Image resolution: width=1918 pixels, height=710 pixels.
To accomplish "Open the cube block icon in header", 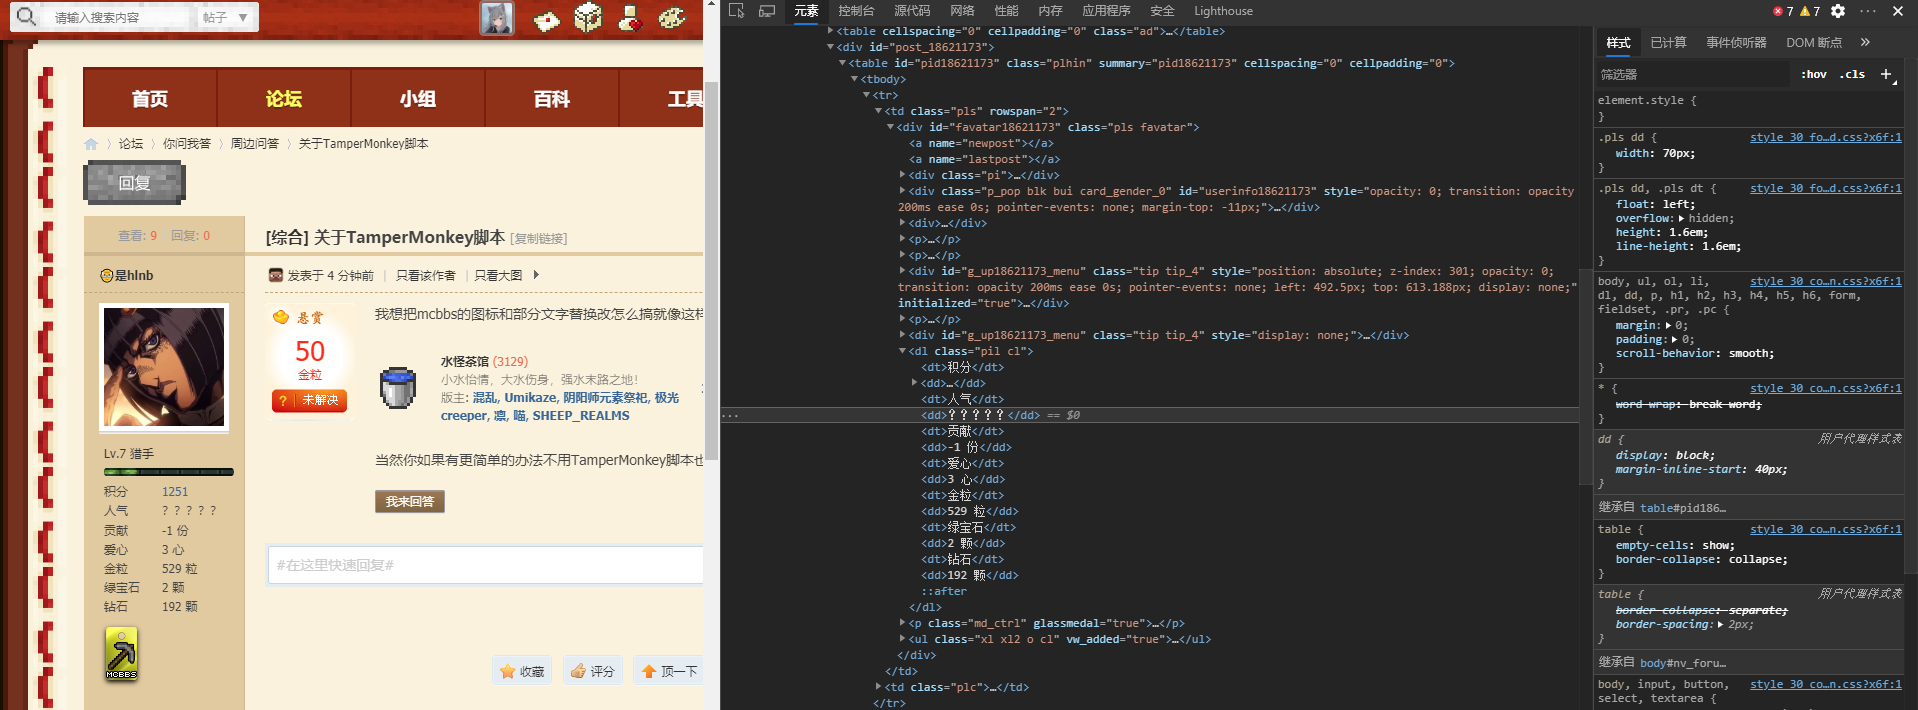I will click(588, 17).
